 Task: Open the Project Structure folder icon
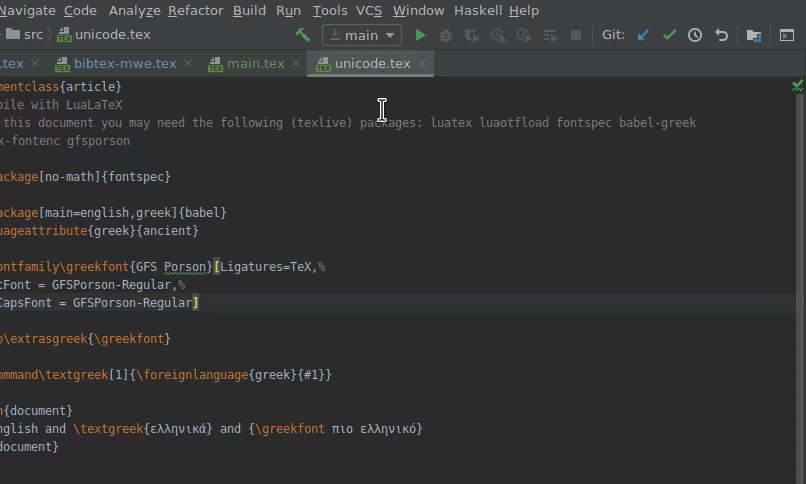click(754, 35)
